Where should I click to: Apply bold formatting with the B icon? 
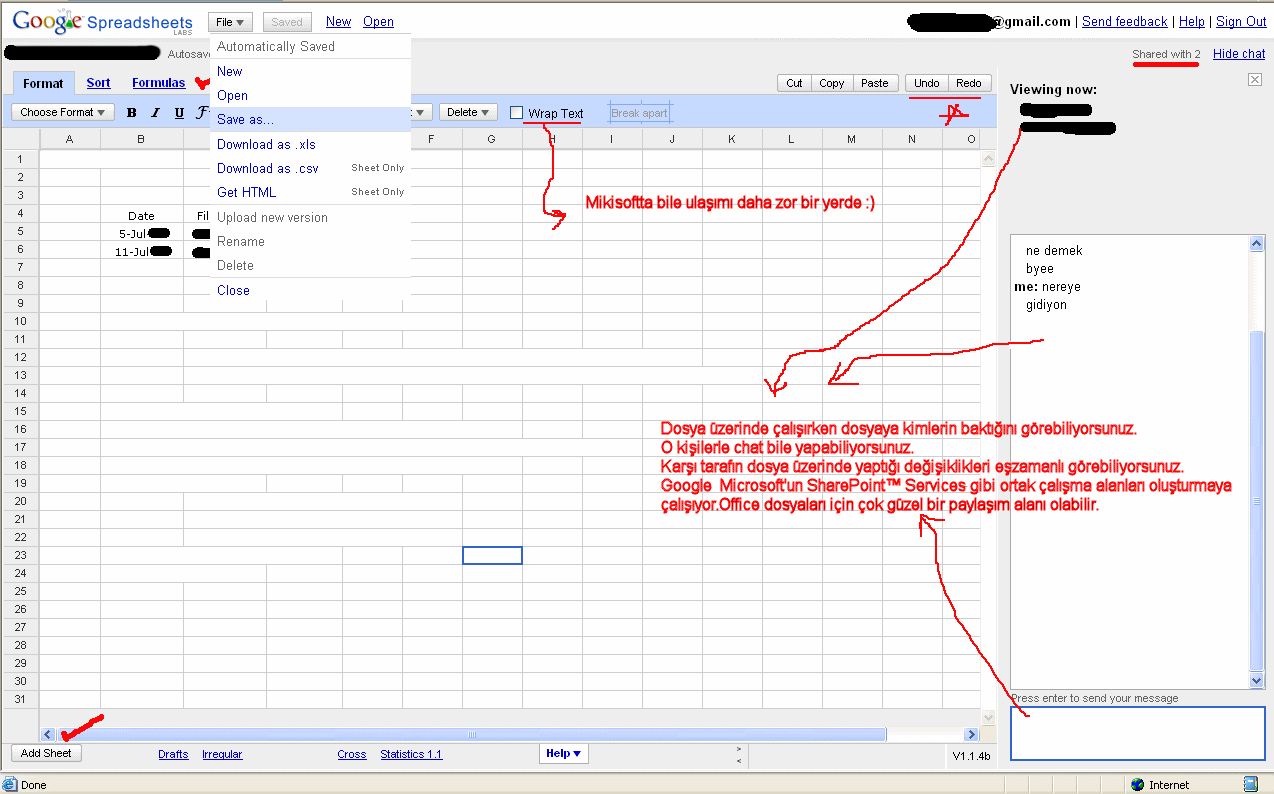[x=132, y=113]
